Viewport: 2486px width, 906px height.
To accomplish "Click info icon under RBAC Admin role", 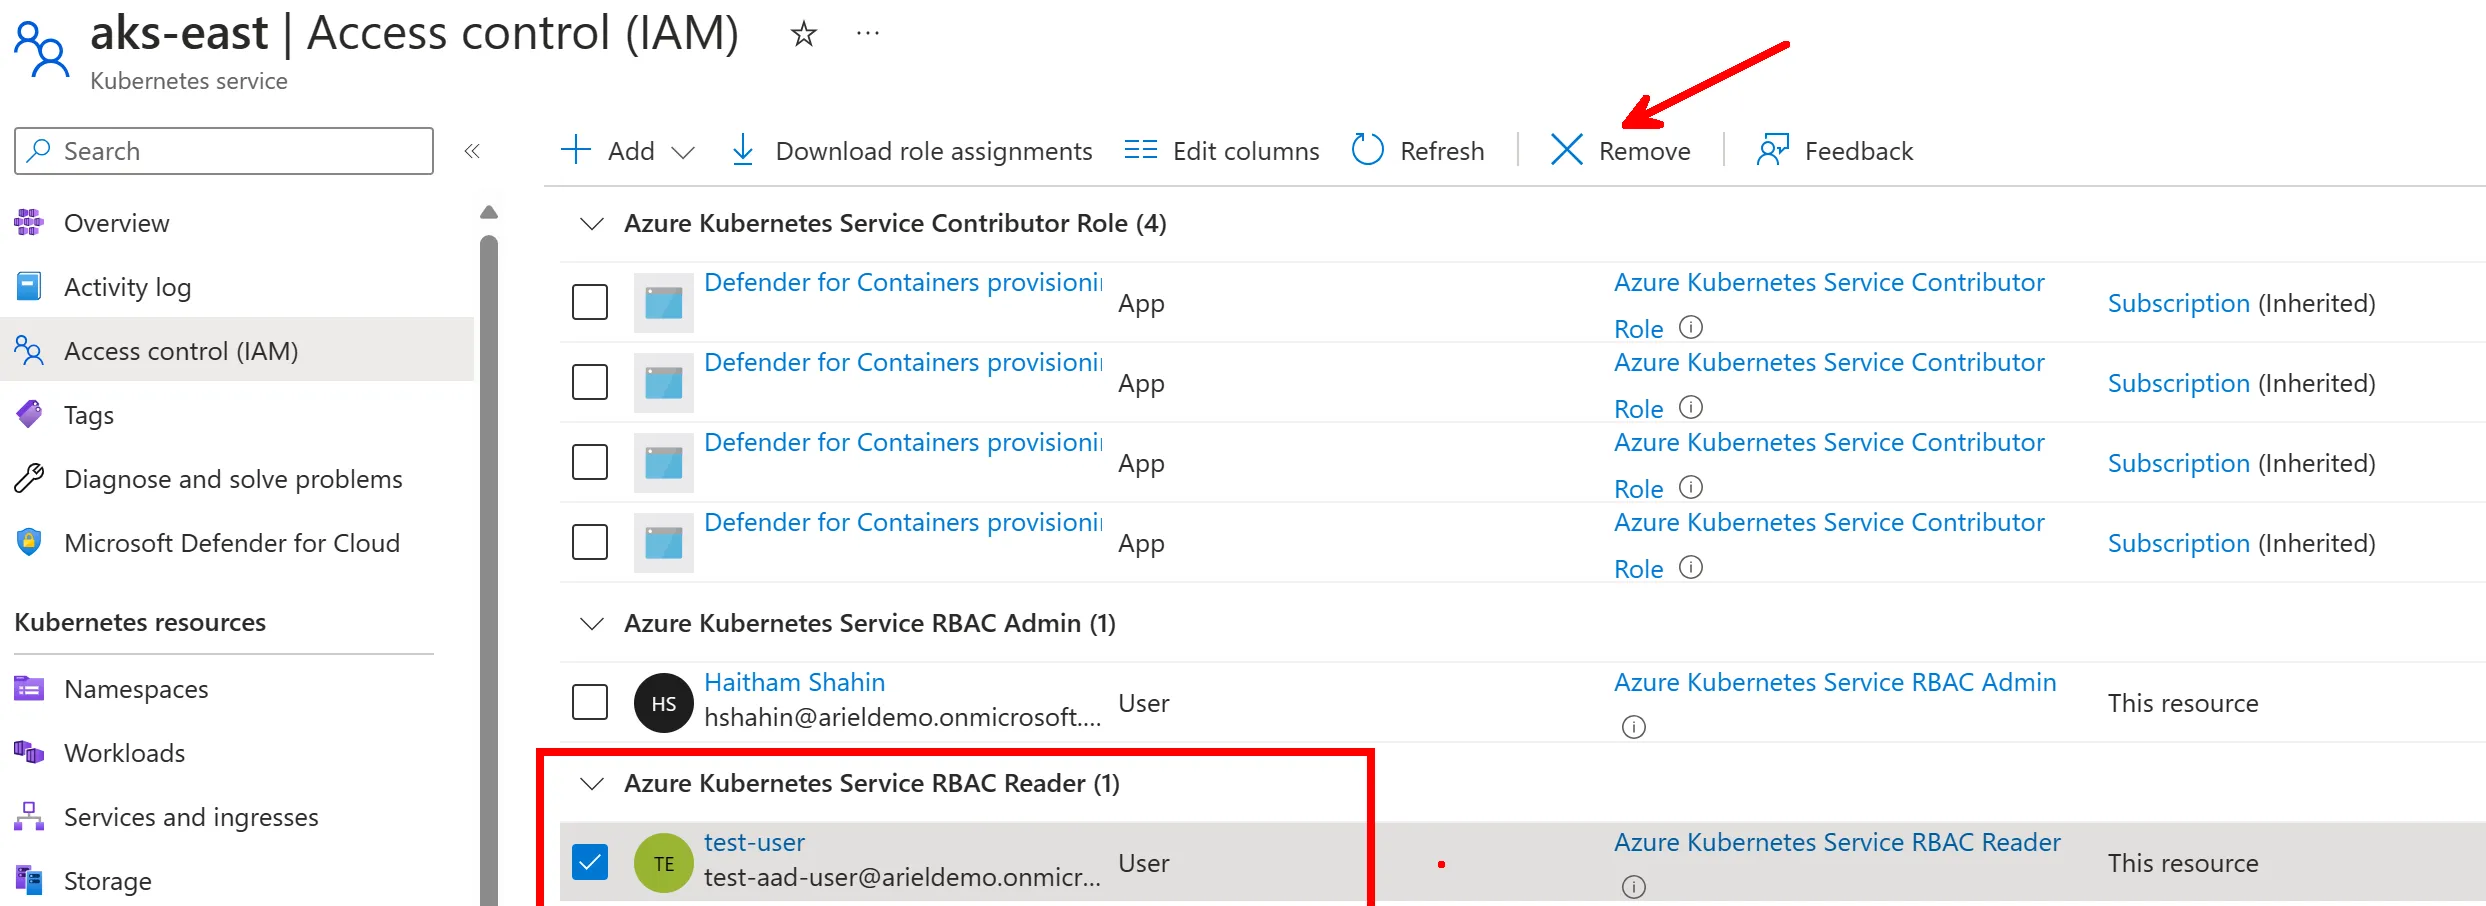I will [x=1633, y=727].
